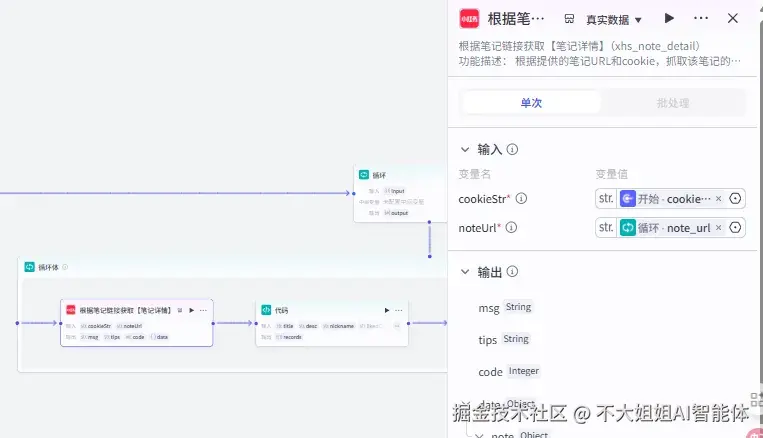
Task: Click the info icon next to noteUrl
Action: pyautogui.click(x=511, y=227)
